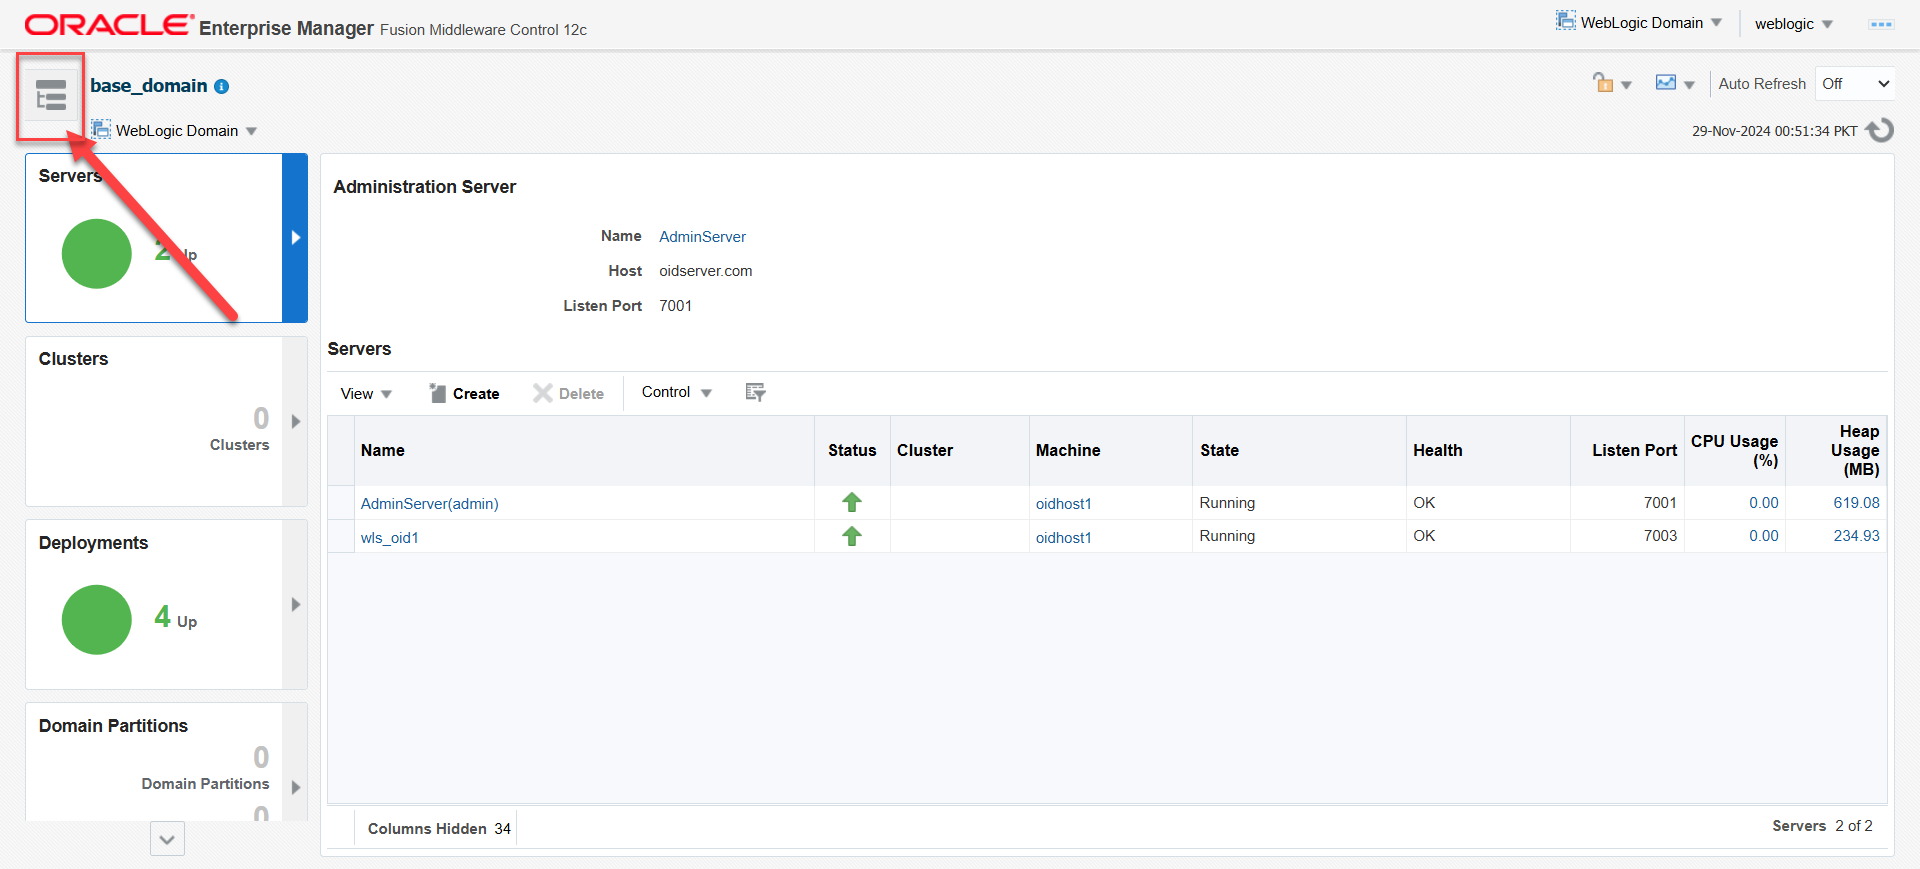Open the Auto Refresh dropdown
Viewport: 1920px width, 869px height.
click(x=1855, y=84)
